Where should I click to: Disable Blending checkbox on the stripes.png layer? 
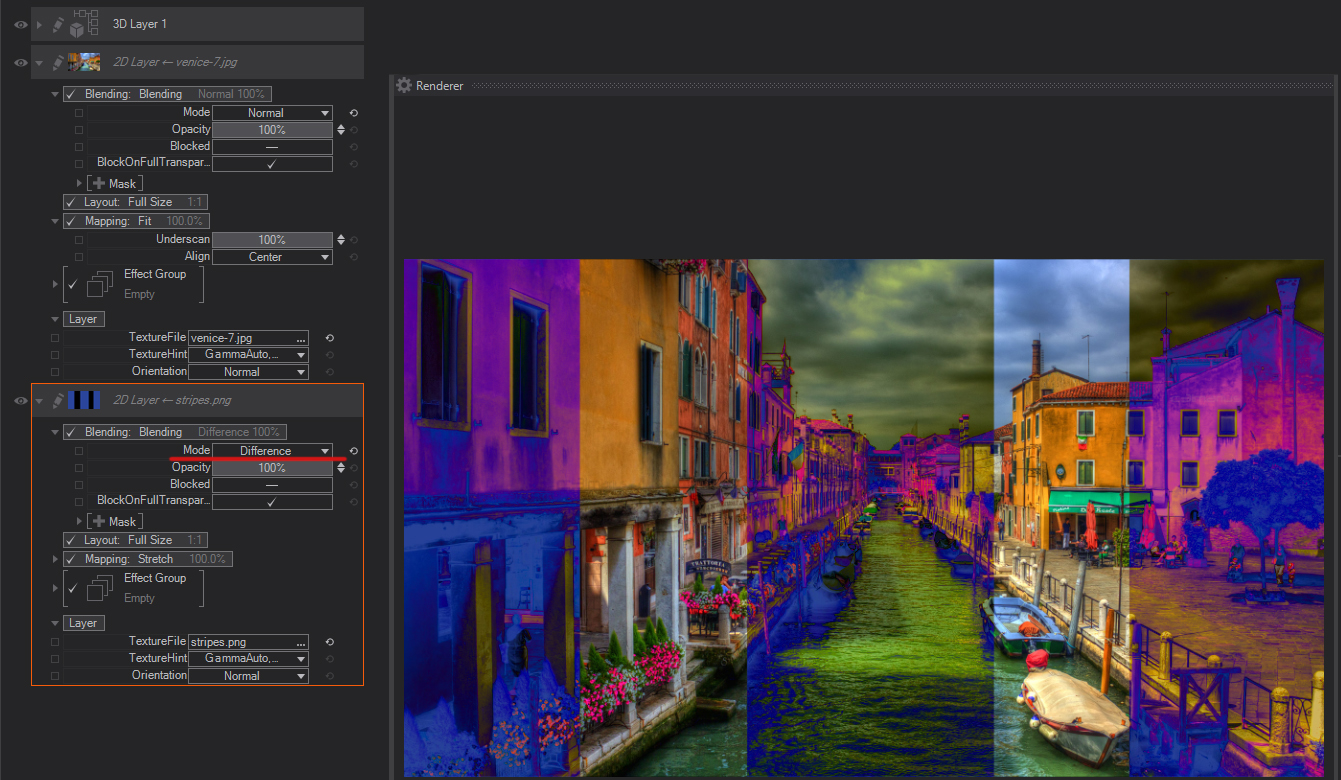[71, 432]
